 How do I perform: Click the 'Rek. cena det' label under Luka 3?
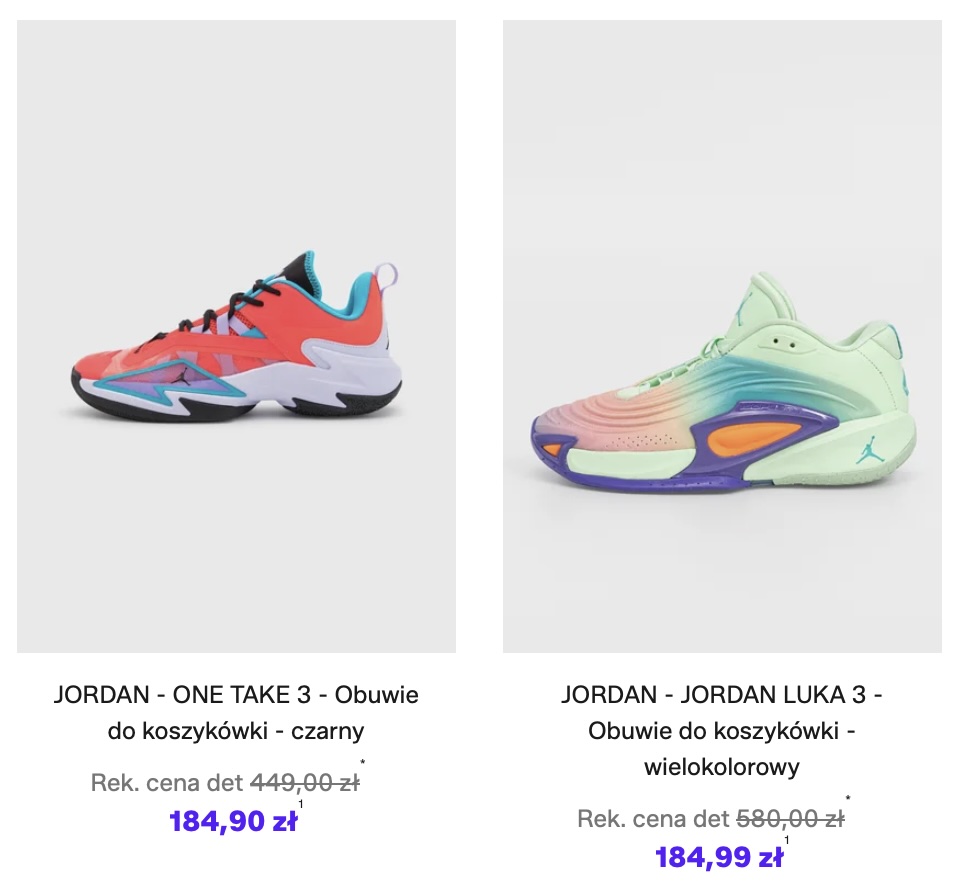tap(653, 818)
